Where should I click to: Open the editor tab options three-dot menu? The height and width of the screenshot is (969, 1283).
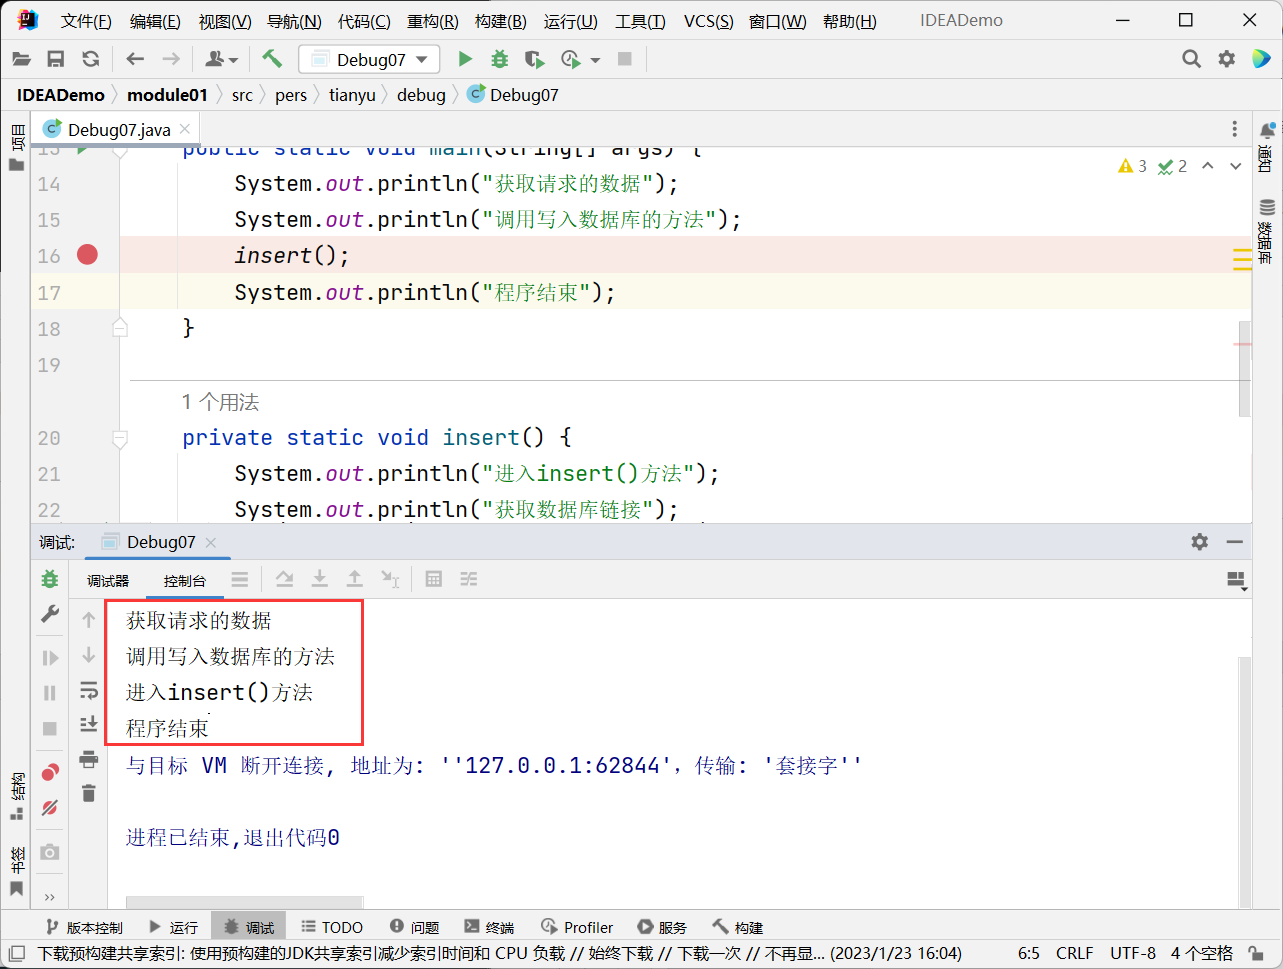[1235, 129]
